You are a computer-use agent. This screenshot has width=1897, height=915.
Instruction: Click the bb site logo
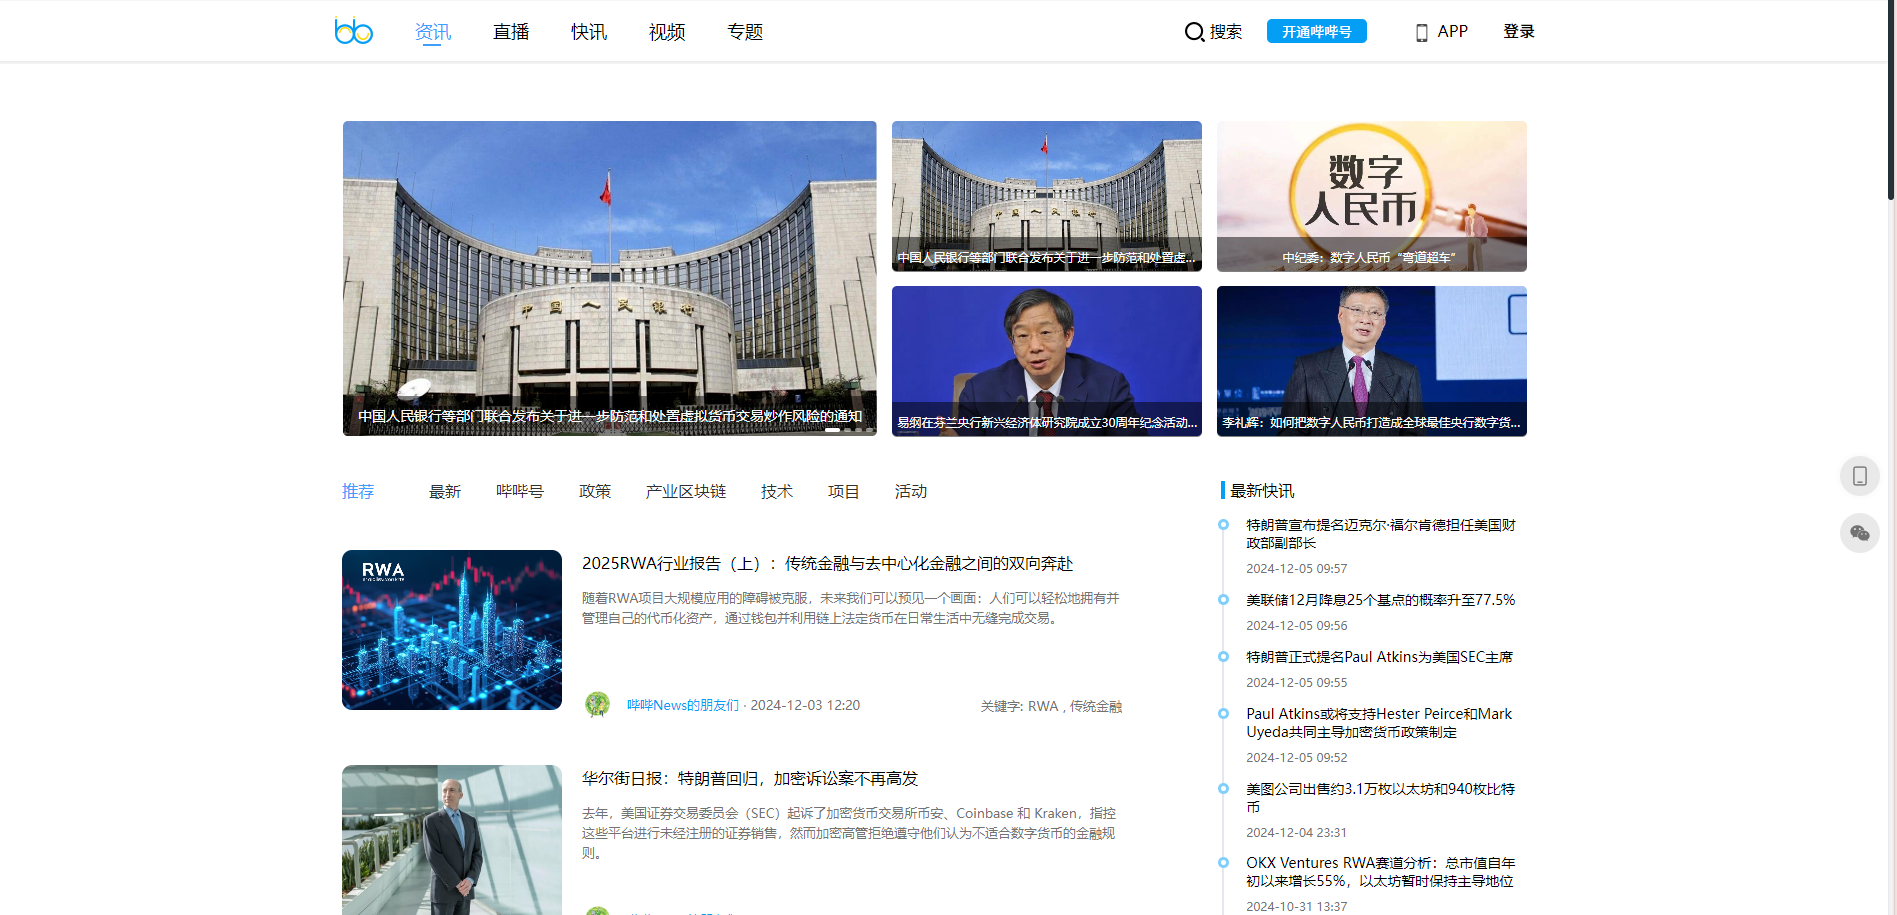coord(354,31)
